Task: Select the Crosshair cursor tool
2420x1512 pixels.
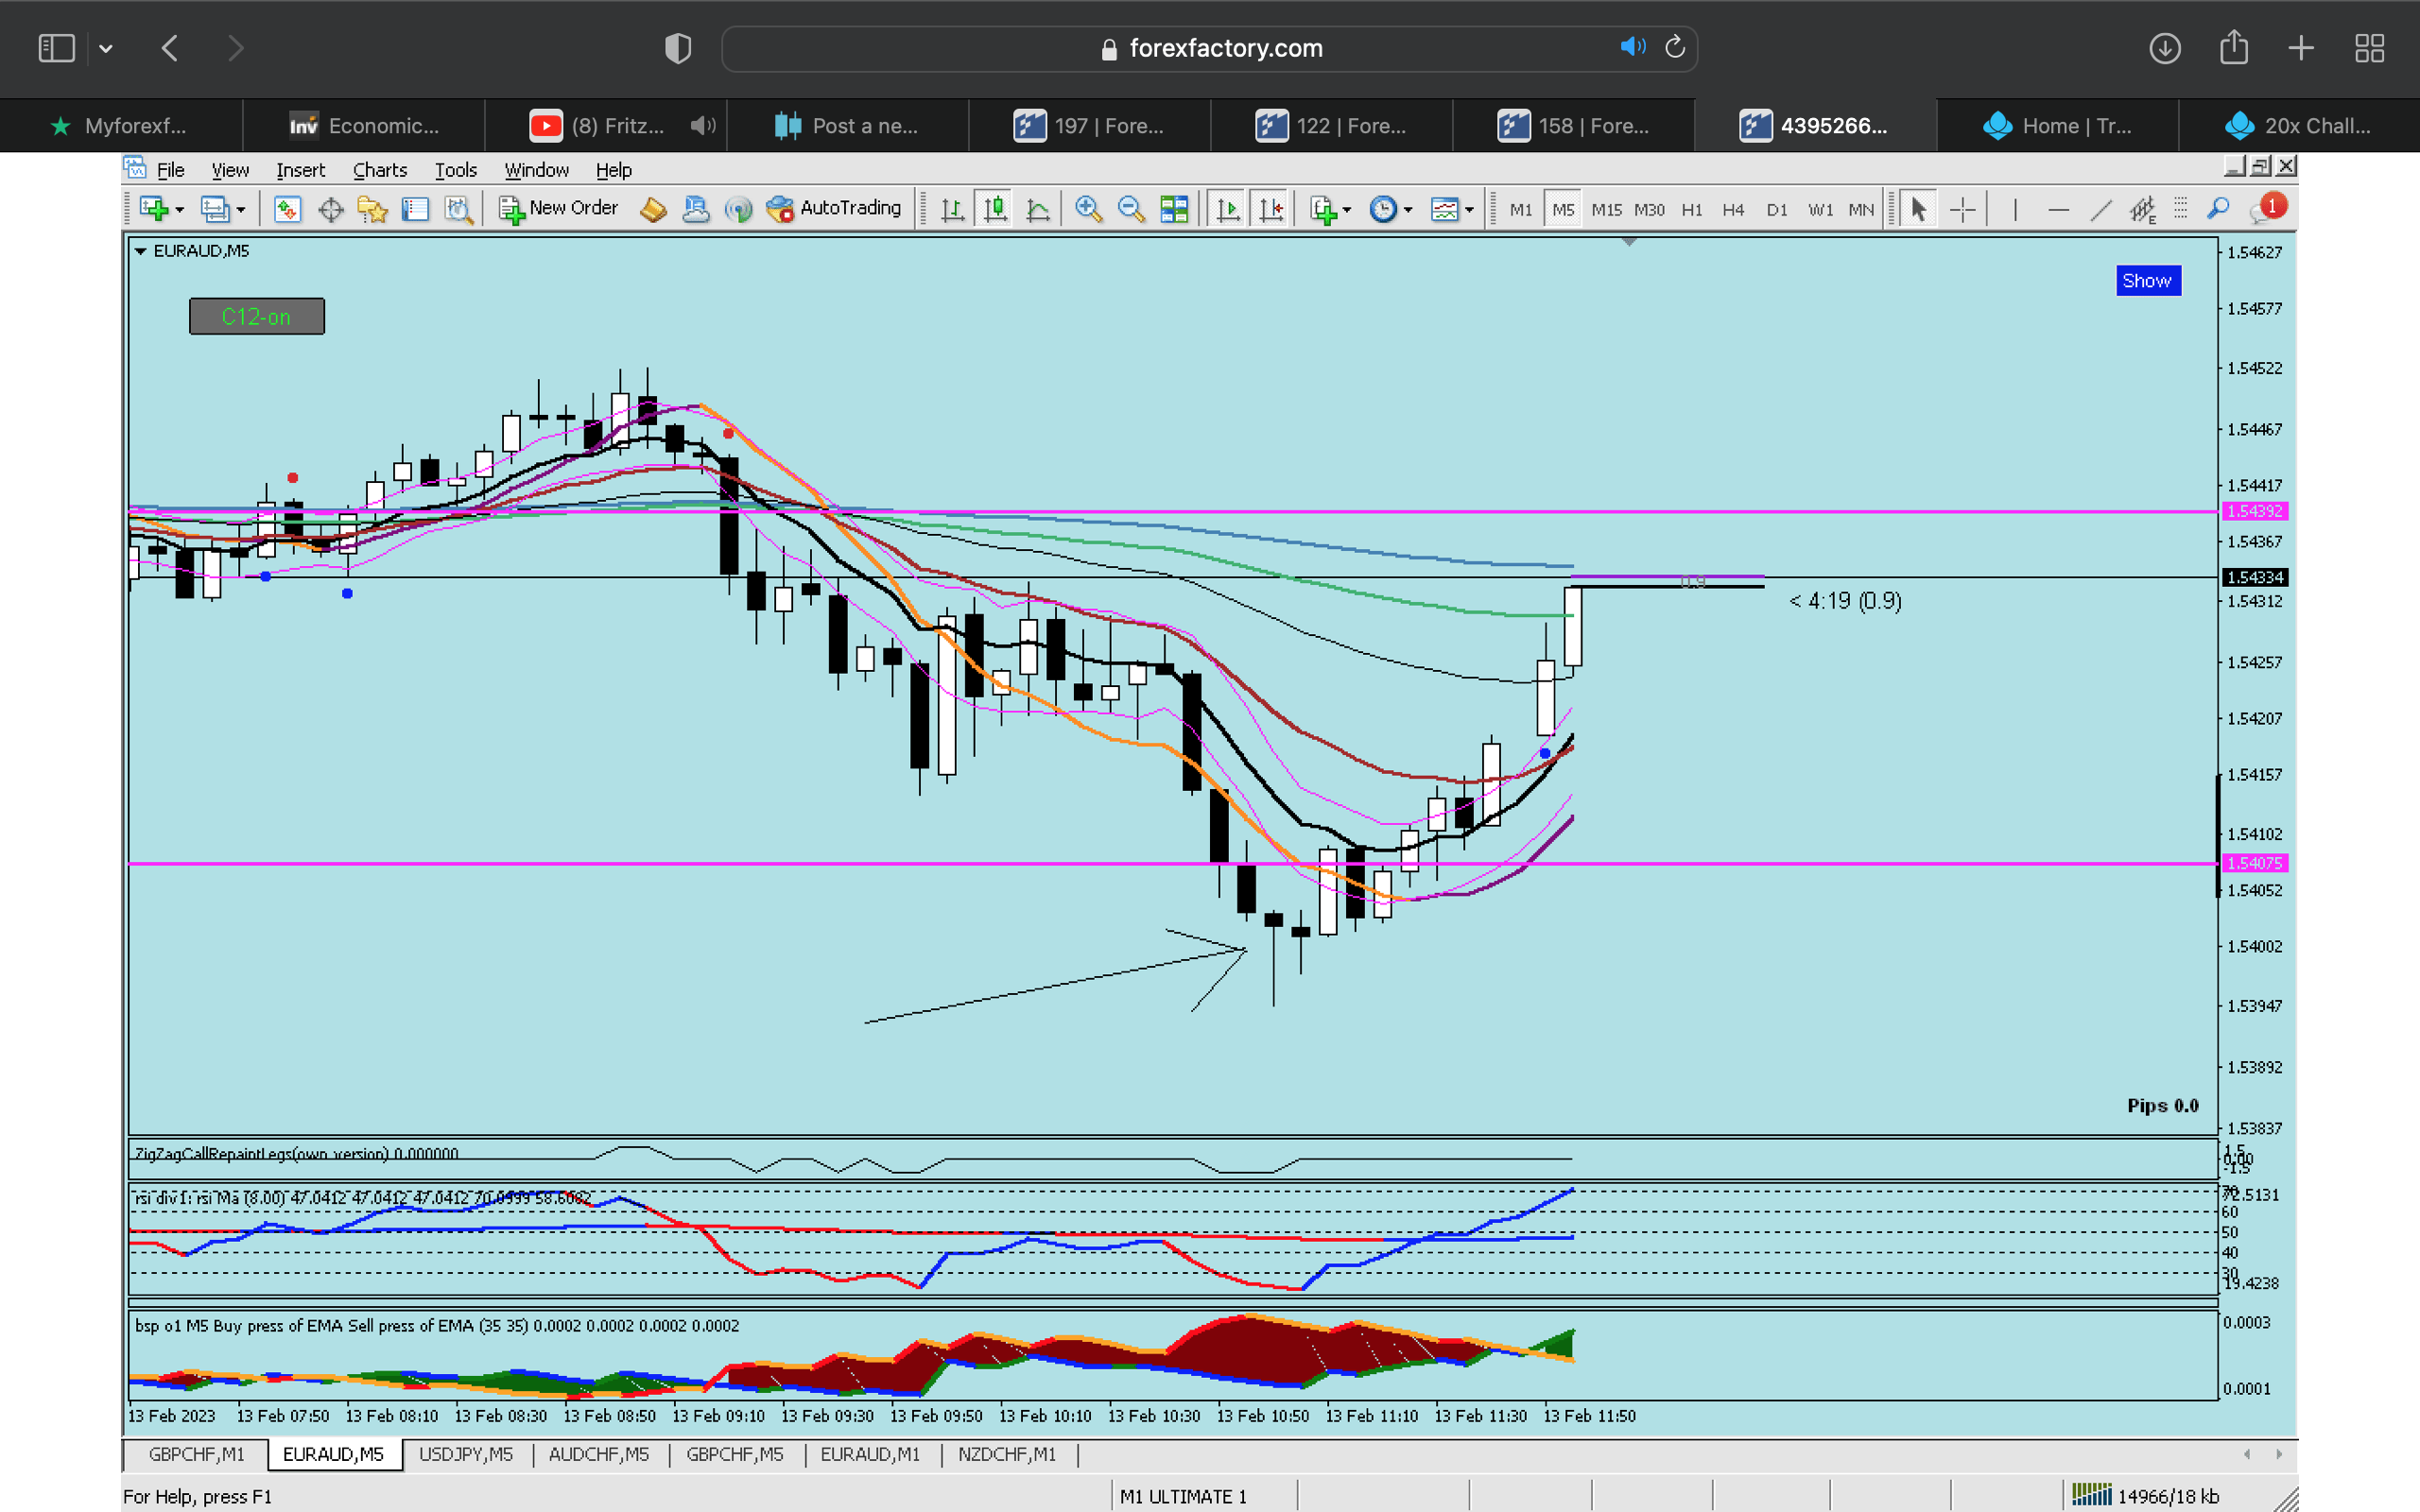Action: pyautogui.click(x=1962, y=209)
